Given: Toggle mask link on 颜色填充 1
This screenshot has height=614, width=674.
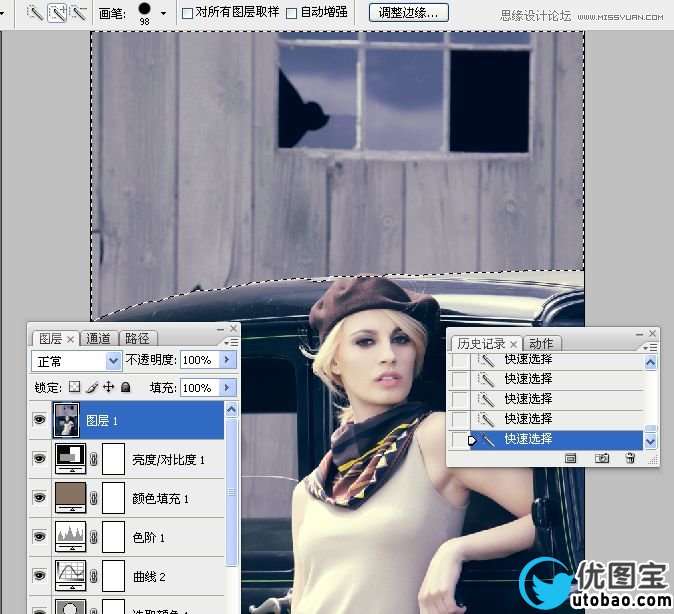Looking at the screenshot, I should [x=94, y=498].
